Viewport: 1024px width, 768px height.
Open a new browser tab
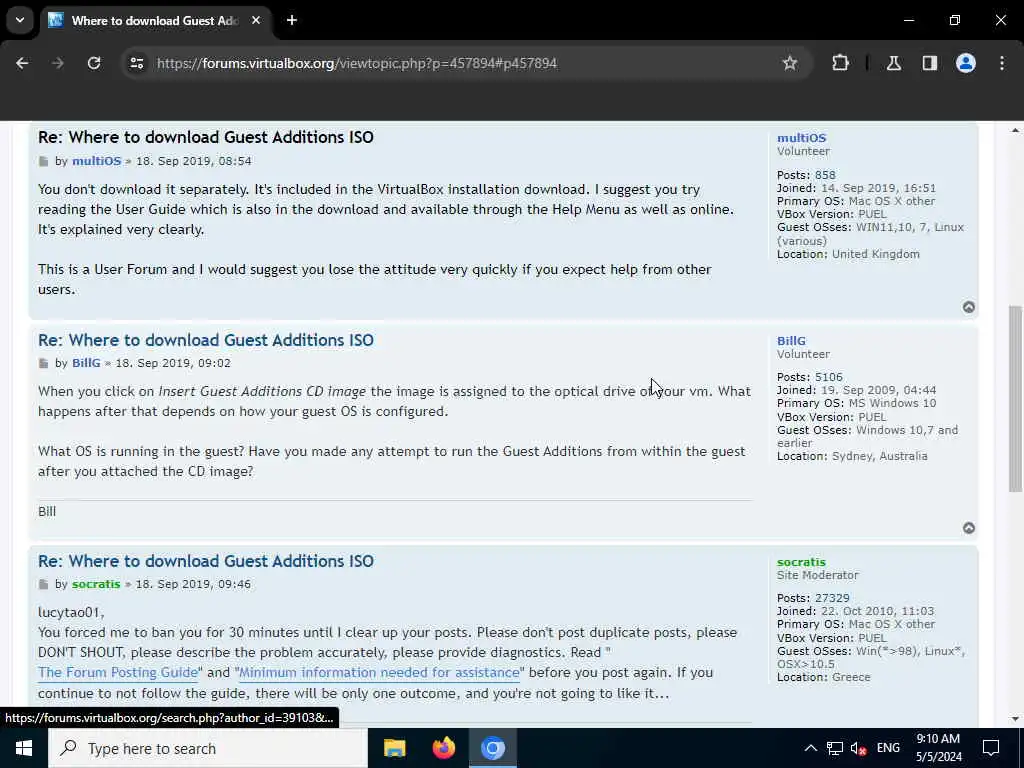pos(292,20)
